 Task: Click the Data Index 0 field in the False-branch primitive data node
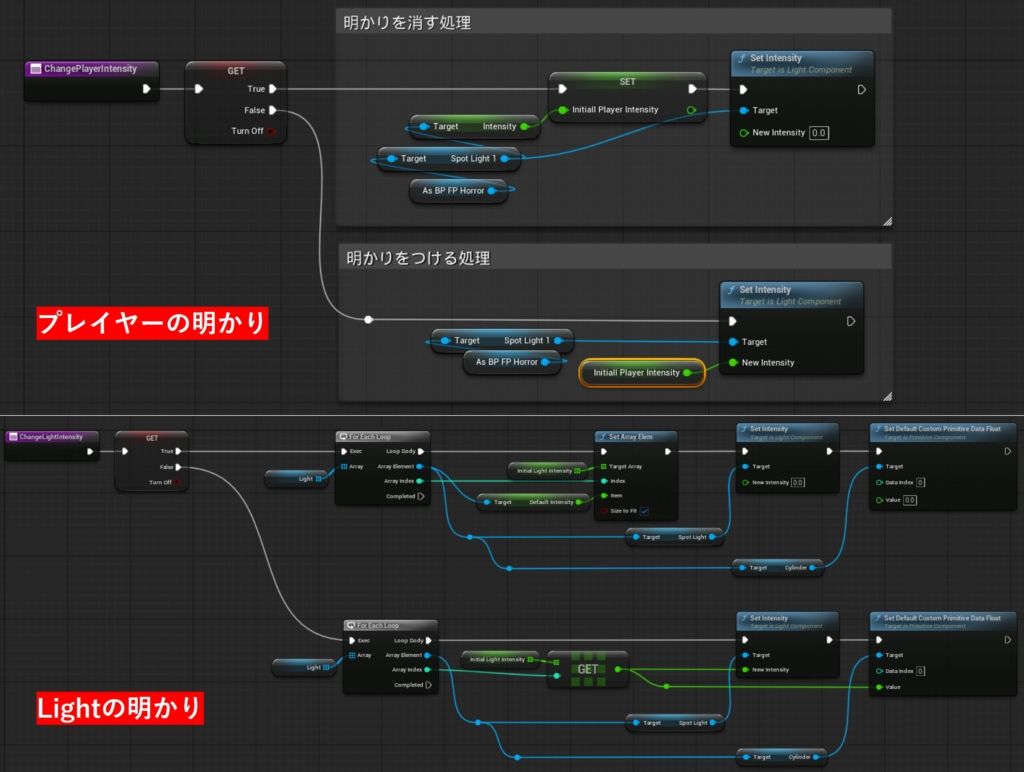pos(920,671)
